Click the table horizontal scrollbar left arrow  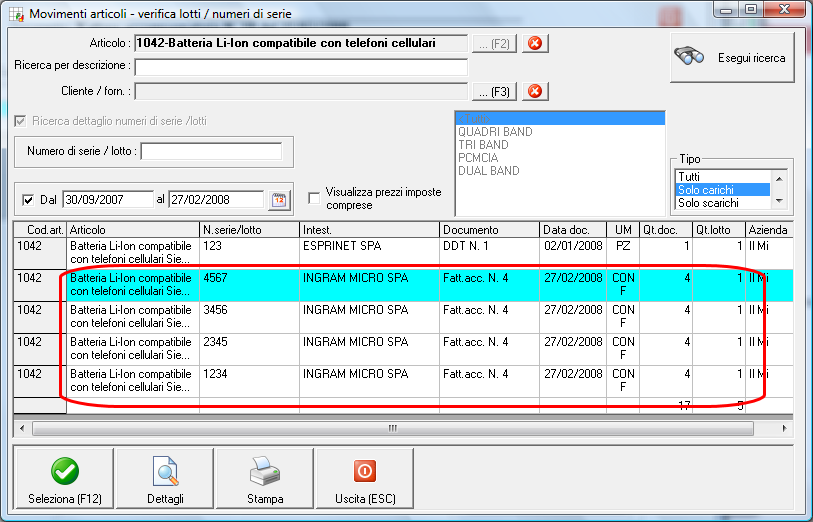[x=22, y=428]
